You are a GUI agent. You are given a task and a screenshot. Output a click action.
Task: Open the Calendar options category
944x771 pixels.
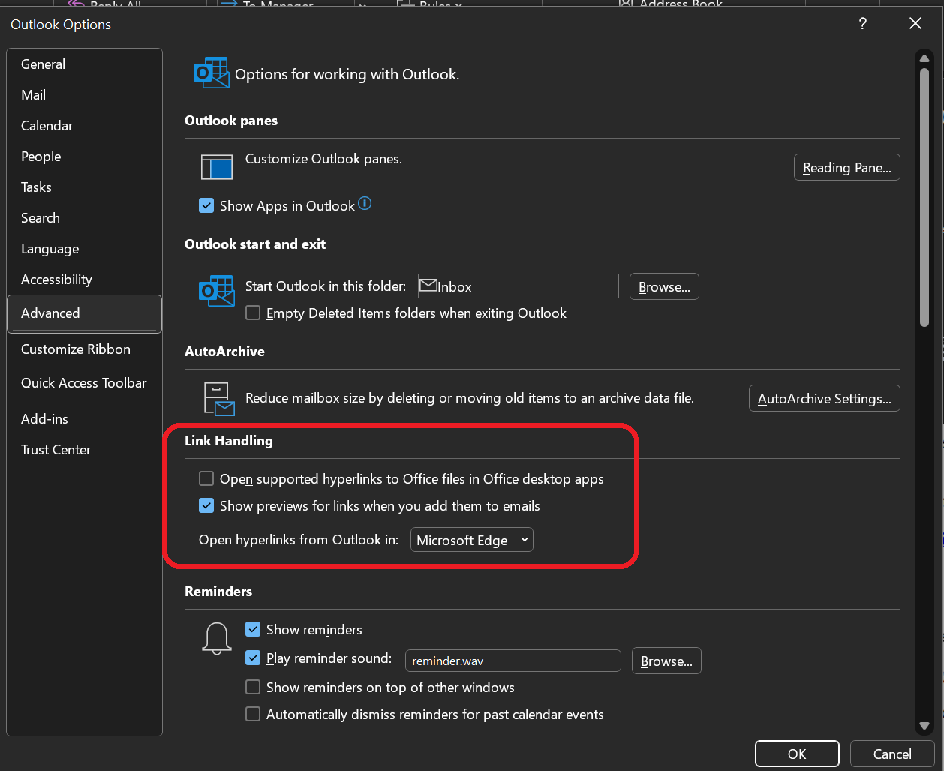[84, 126]
